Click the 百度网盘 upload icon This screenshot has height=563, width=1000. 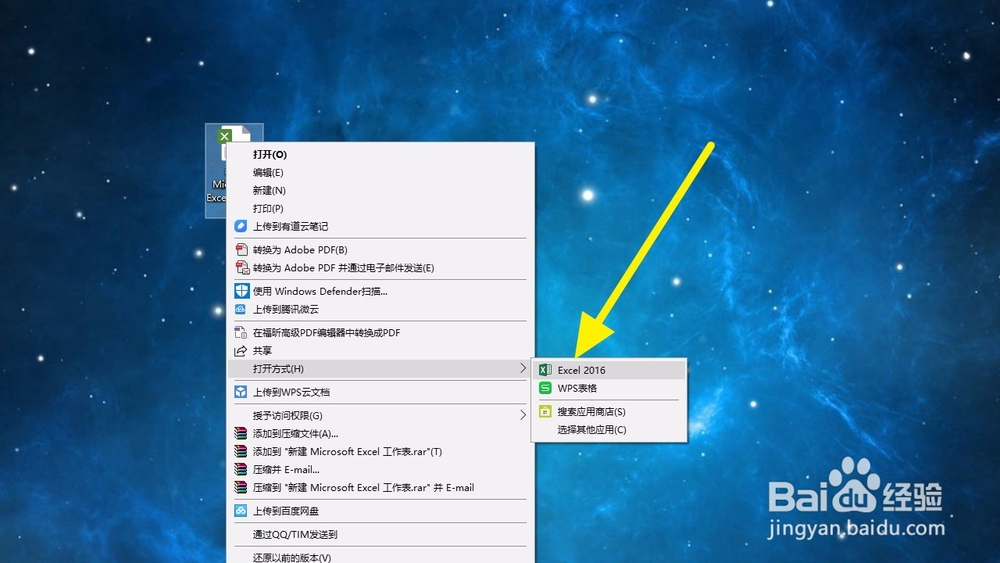point(240,511)
